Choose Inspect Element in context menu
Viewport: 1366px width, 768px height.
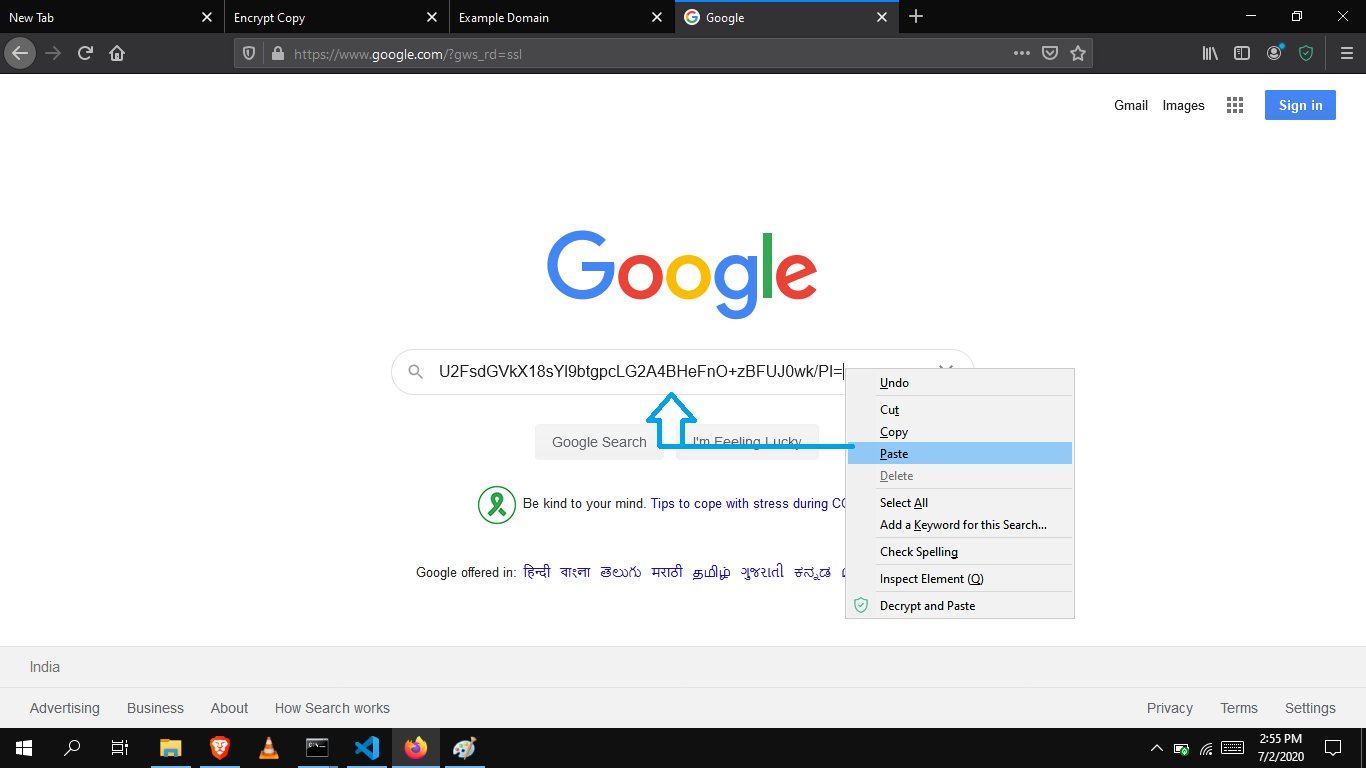(x=960, y=579)
